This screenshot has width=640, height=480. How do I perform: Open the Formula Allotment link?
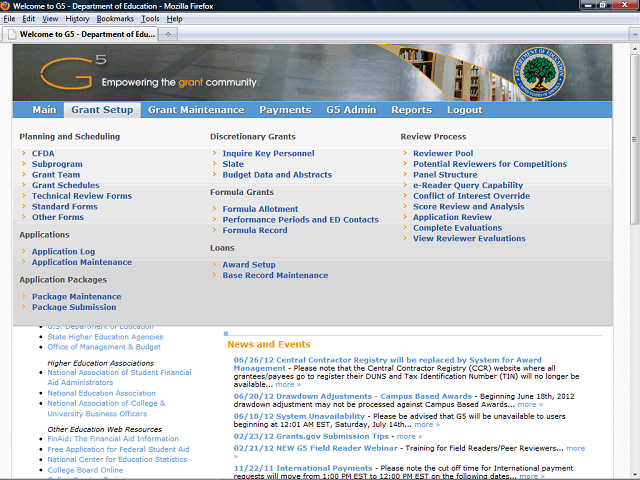(260, 209)
